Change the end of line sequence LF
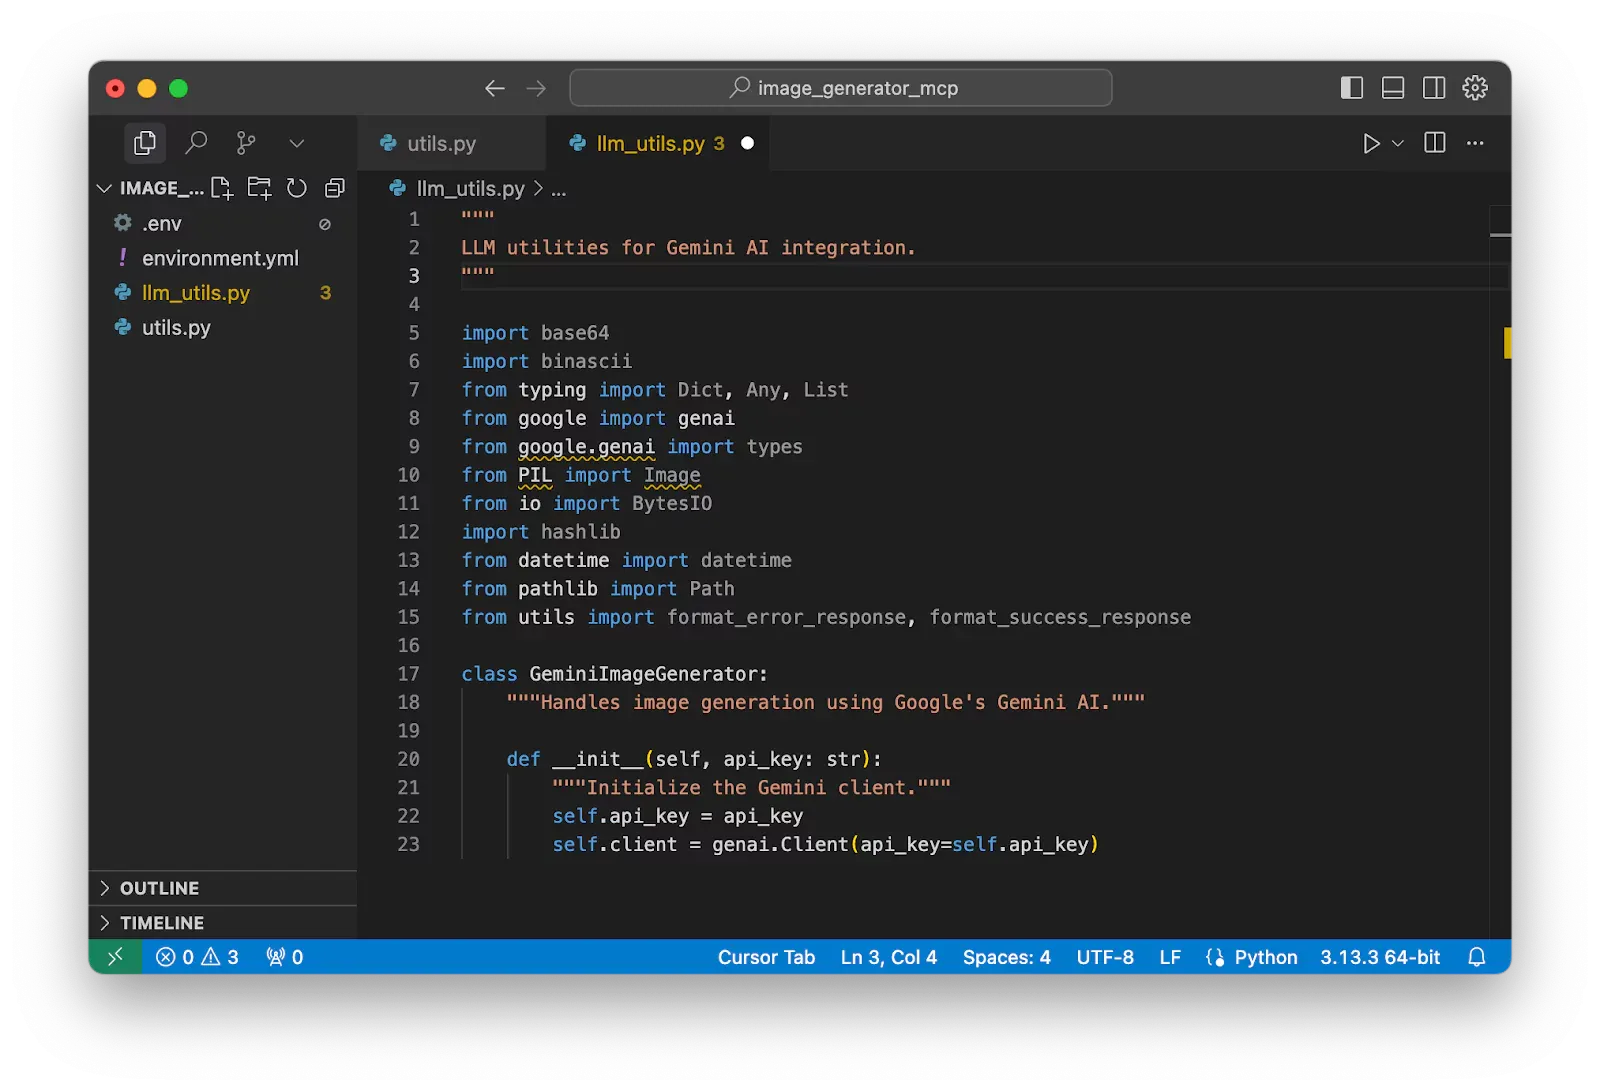 pos(1170,957)
